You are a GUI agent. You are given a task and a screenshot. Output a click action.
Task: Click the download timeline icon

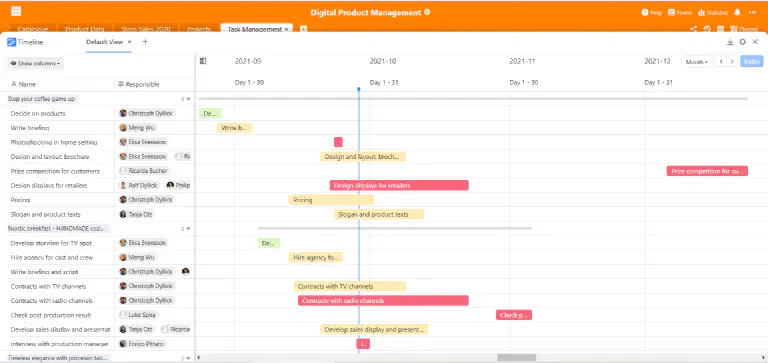[730, 42]
